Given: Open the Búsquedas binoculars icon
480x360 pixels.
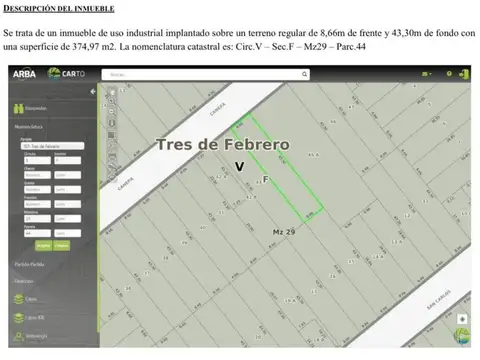Looking at the screenshot, I should pos(19,108).
